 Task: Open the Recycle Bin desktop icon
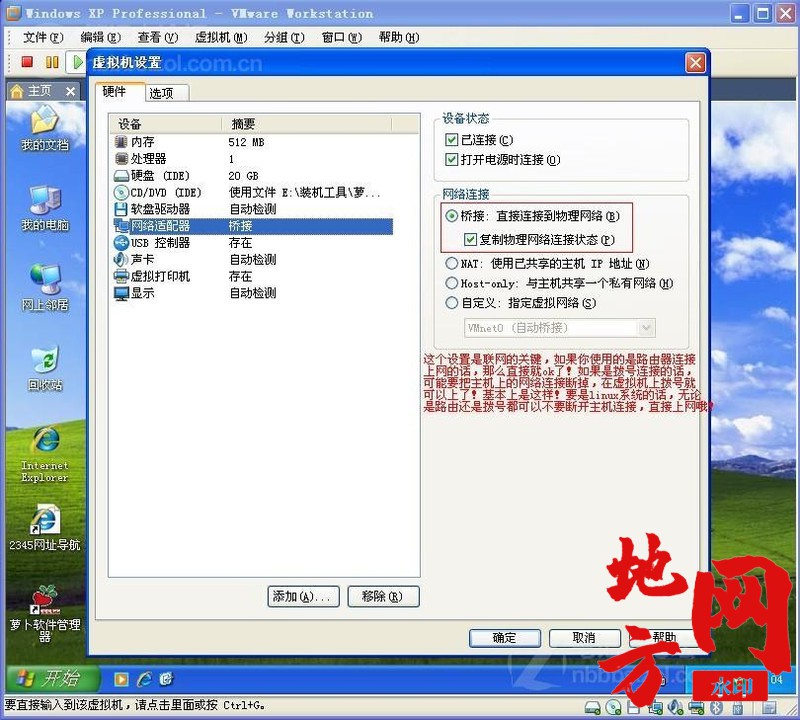tap(45, 368)
